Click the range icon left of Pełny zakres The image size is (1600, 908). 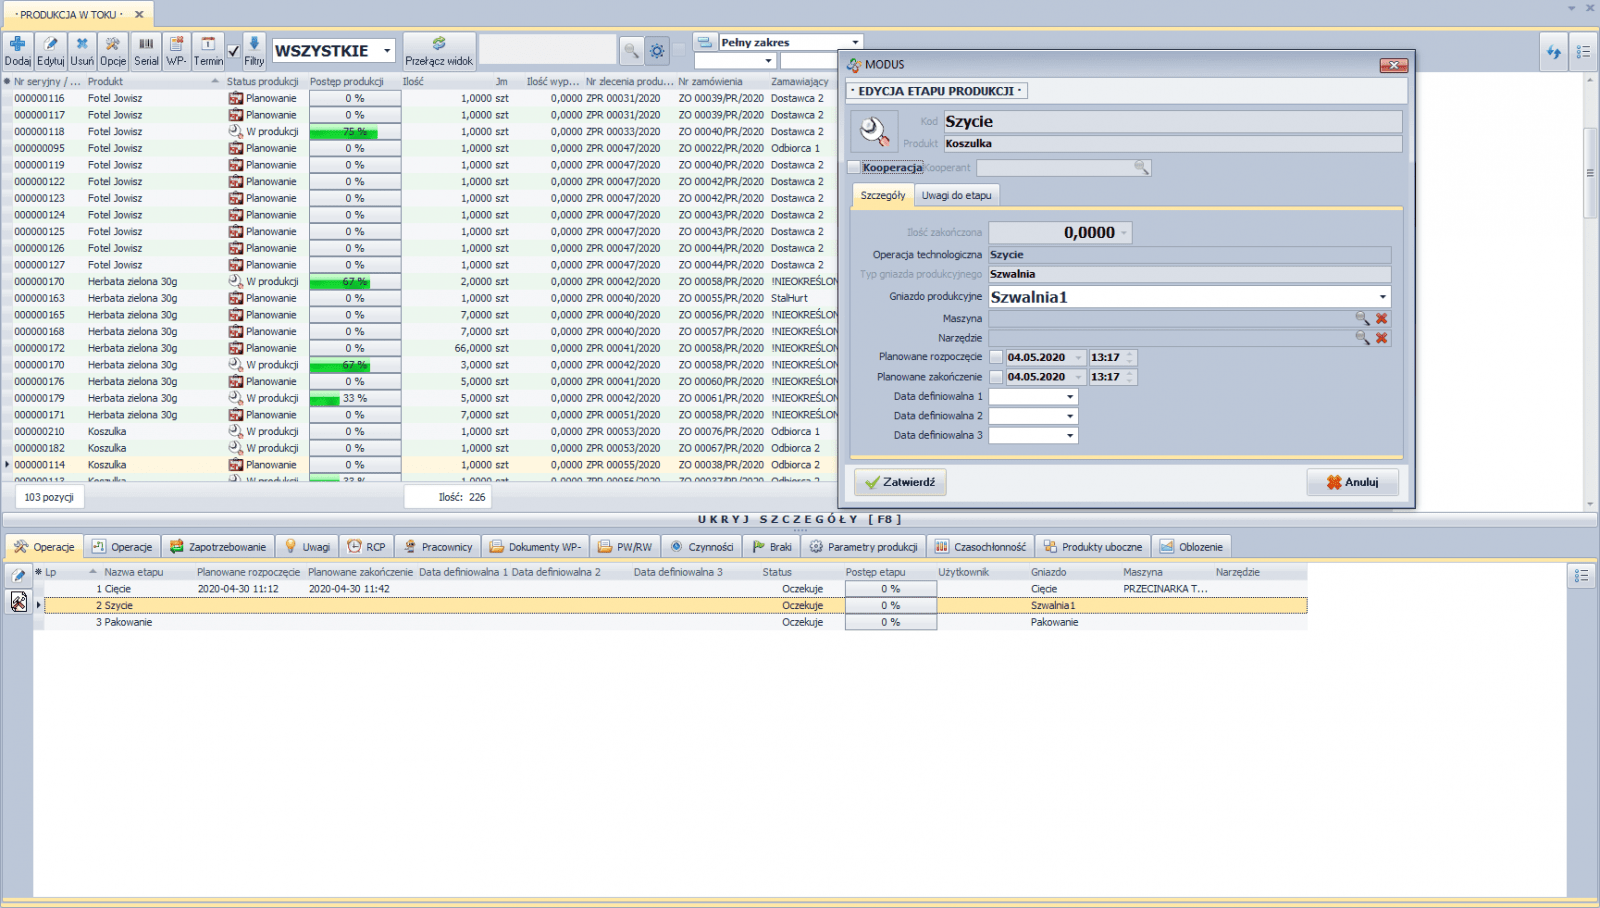point(704,42)
